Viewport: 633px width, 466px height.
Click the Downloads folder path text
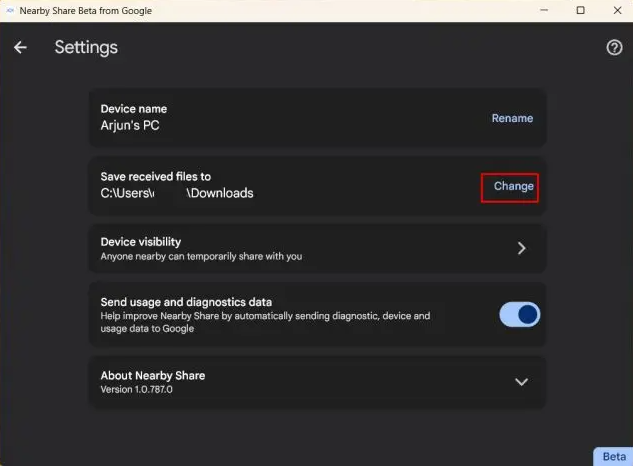177,193
